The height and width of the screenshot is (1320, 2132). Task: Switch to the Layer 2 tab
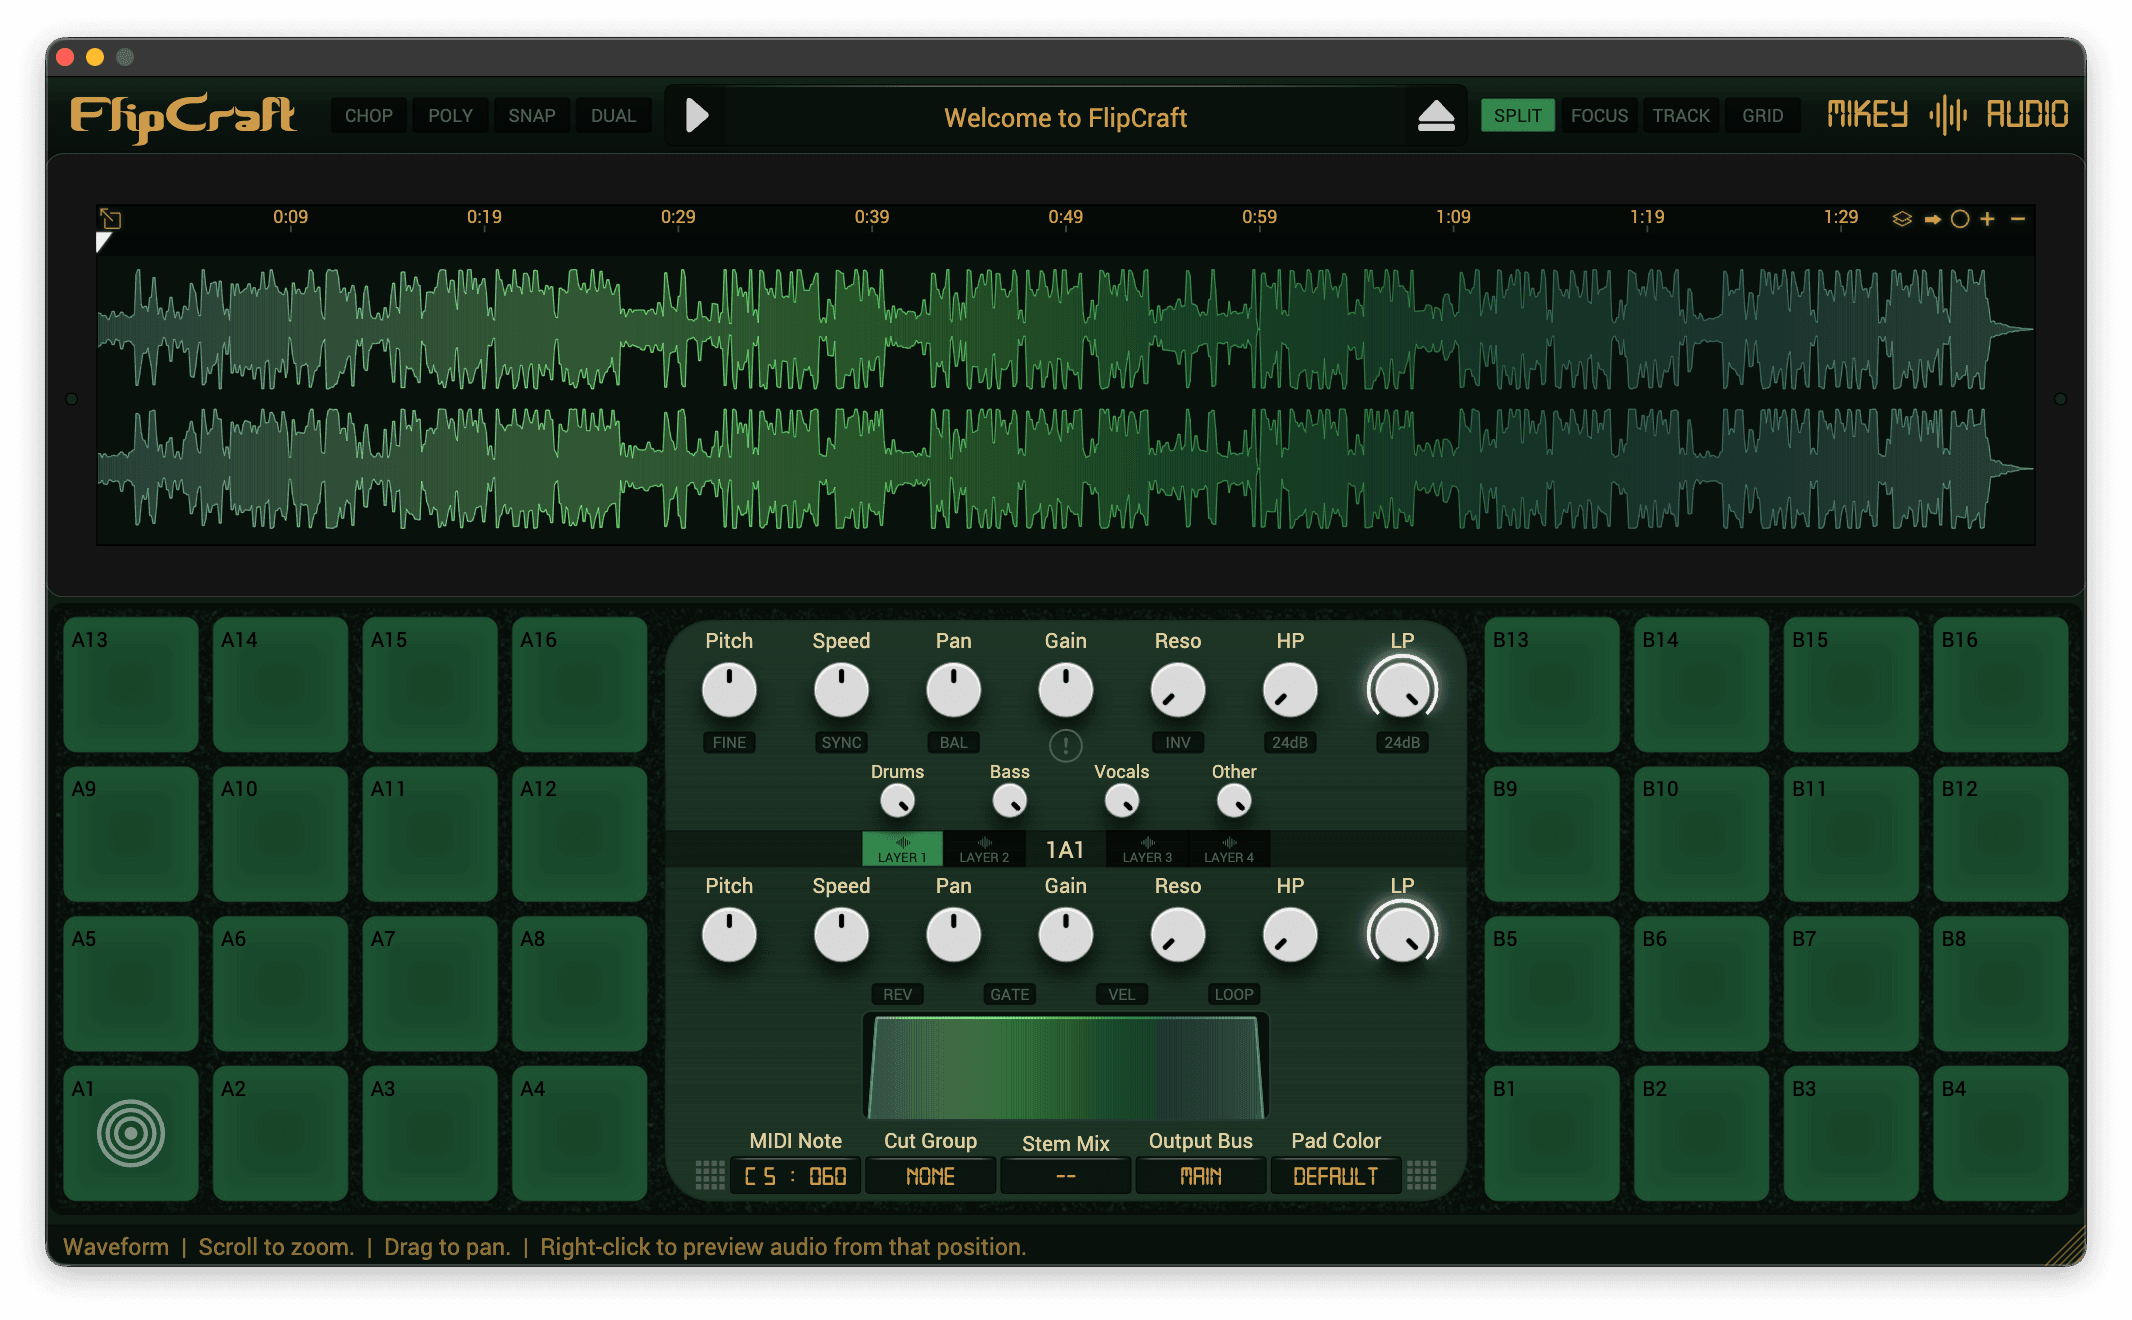tap(984, 850)
